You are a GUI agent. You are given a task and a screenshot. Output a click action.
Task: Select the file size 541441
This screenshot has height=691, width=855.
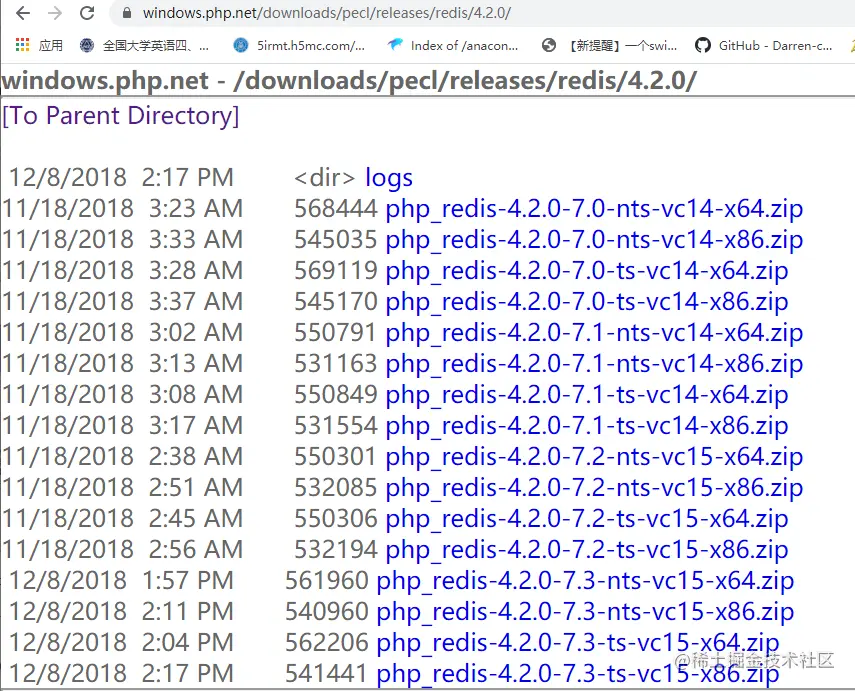coord(327,674)
